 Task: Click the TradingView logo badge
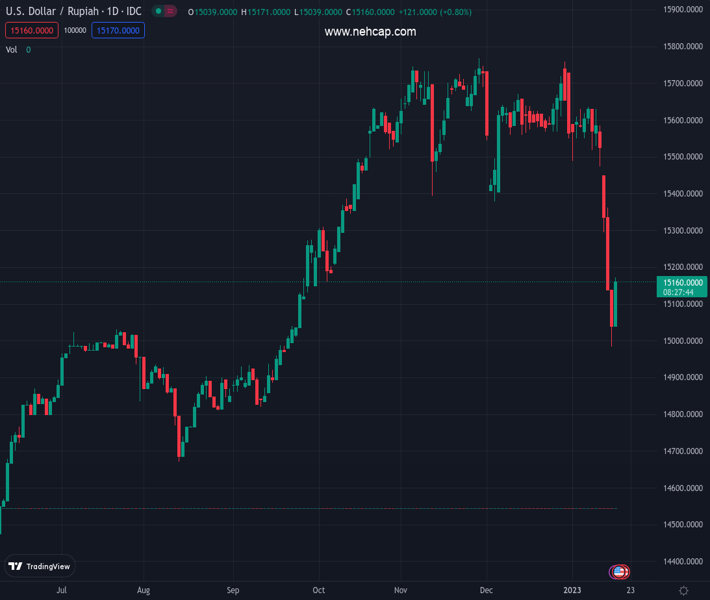tap(40, 567)
